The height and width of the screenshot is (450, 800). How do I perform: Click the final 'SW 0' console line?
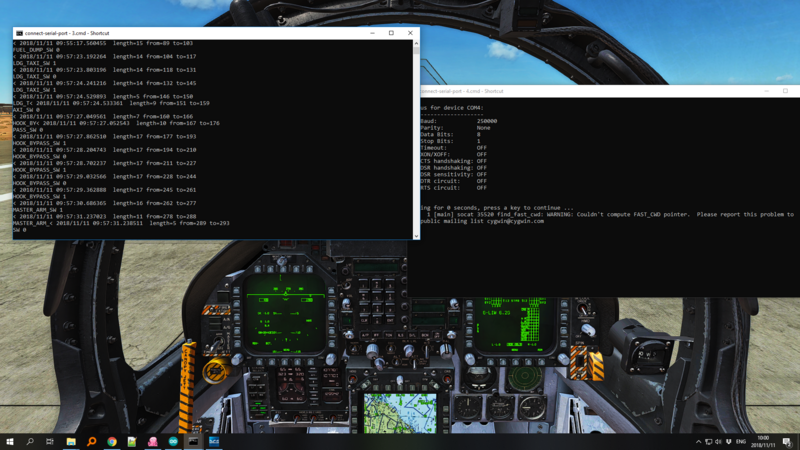point(20,230)
